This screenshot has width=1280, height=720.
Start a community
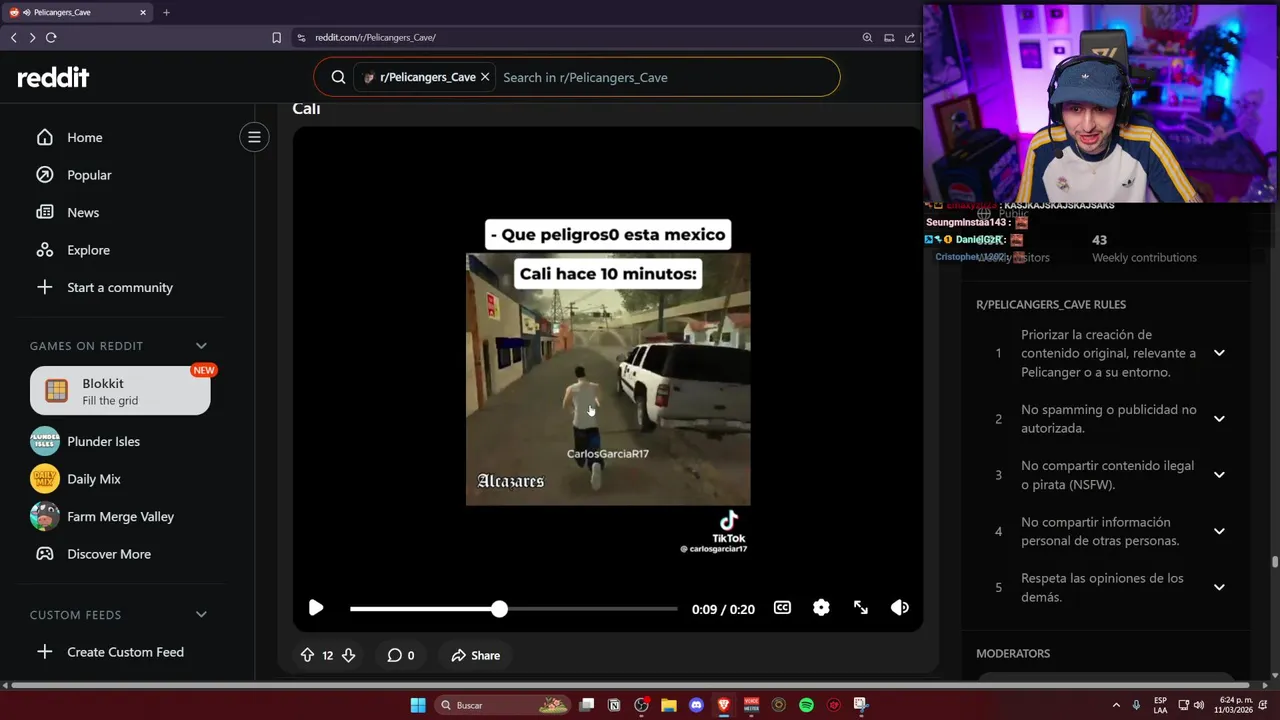click(x=120, y=288)
